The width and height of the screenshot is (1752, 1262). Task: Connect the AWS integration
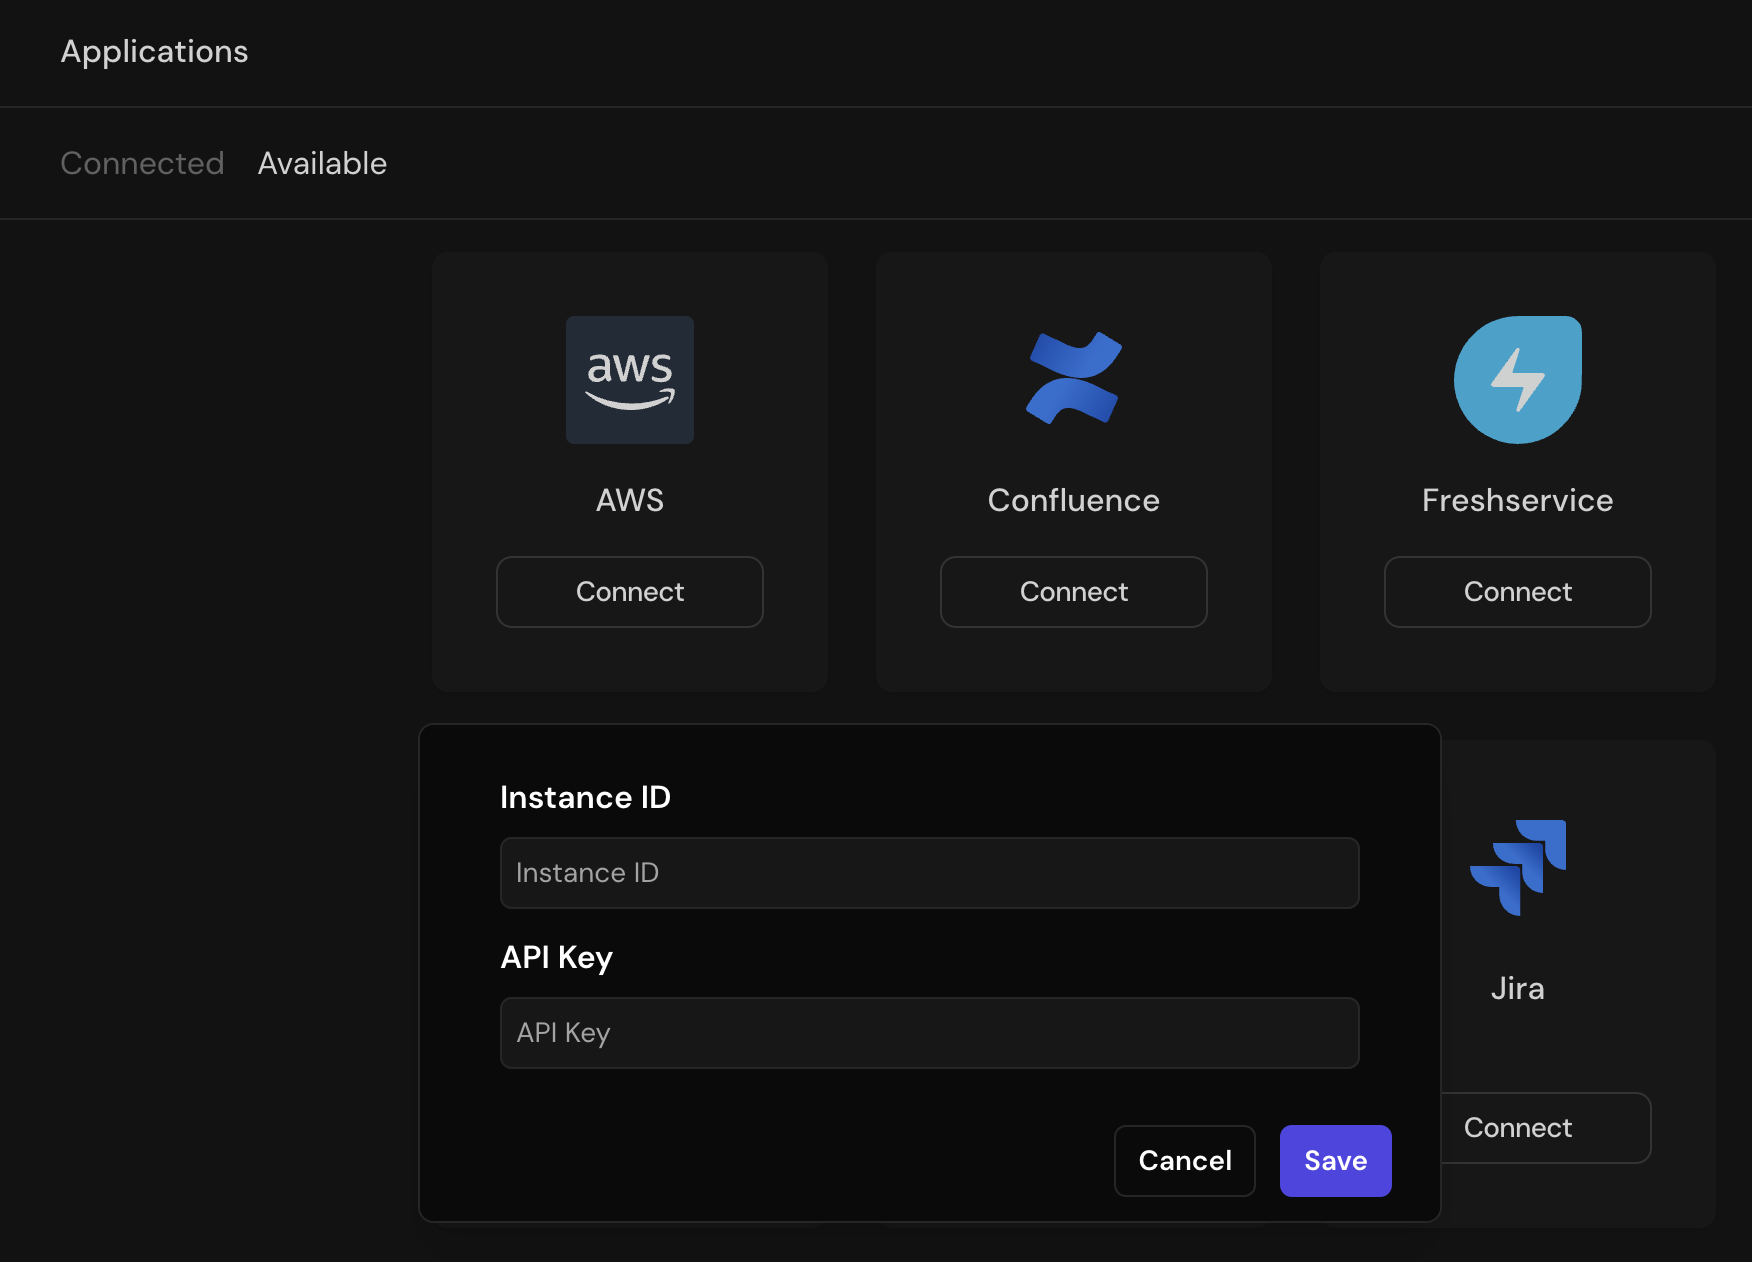pos(629,591)
